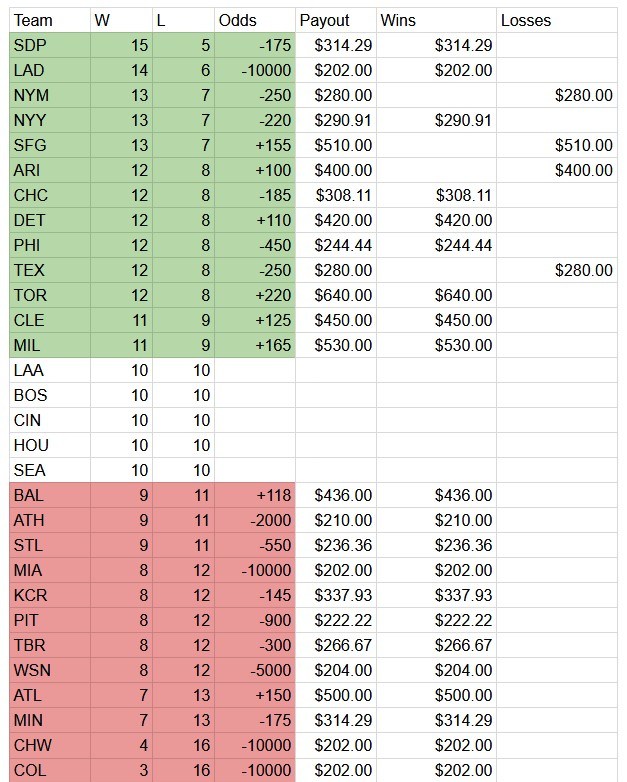Viewport: 627px width, 782px height.
Task: Select the ATH team cell
Action: coord(48,521)
